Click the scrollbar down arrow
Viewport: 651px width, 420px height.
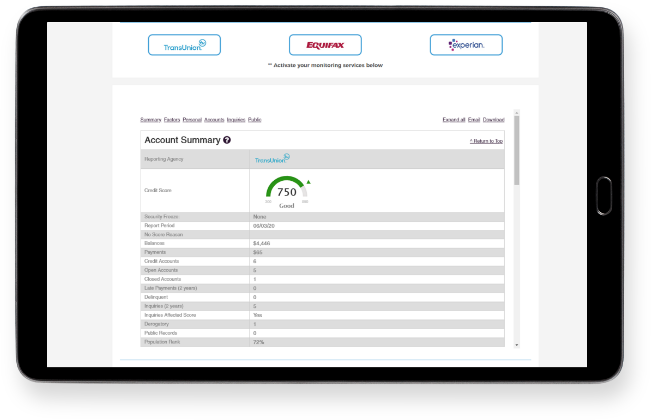(x=516, y=345)
